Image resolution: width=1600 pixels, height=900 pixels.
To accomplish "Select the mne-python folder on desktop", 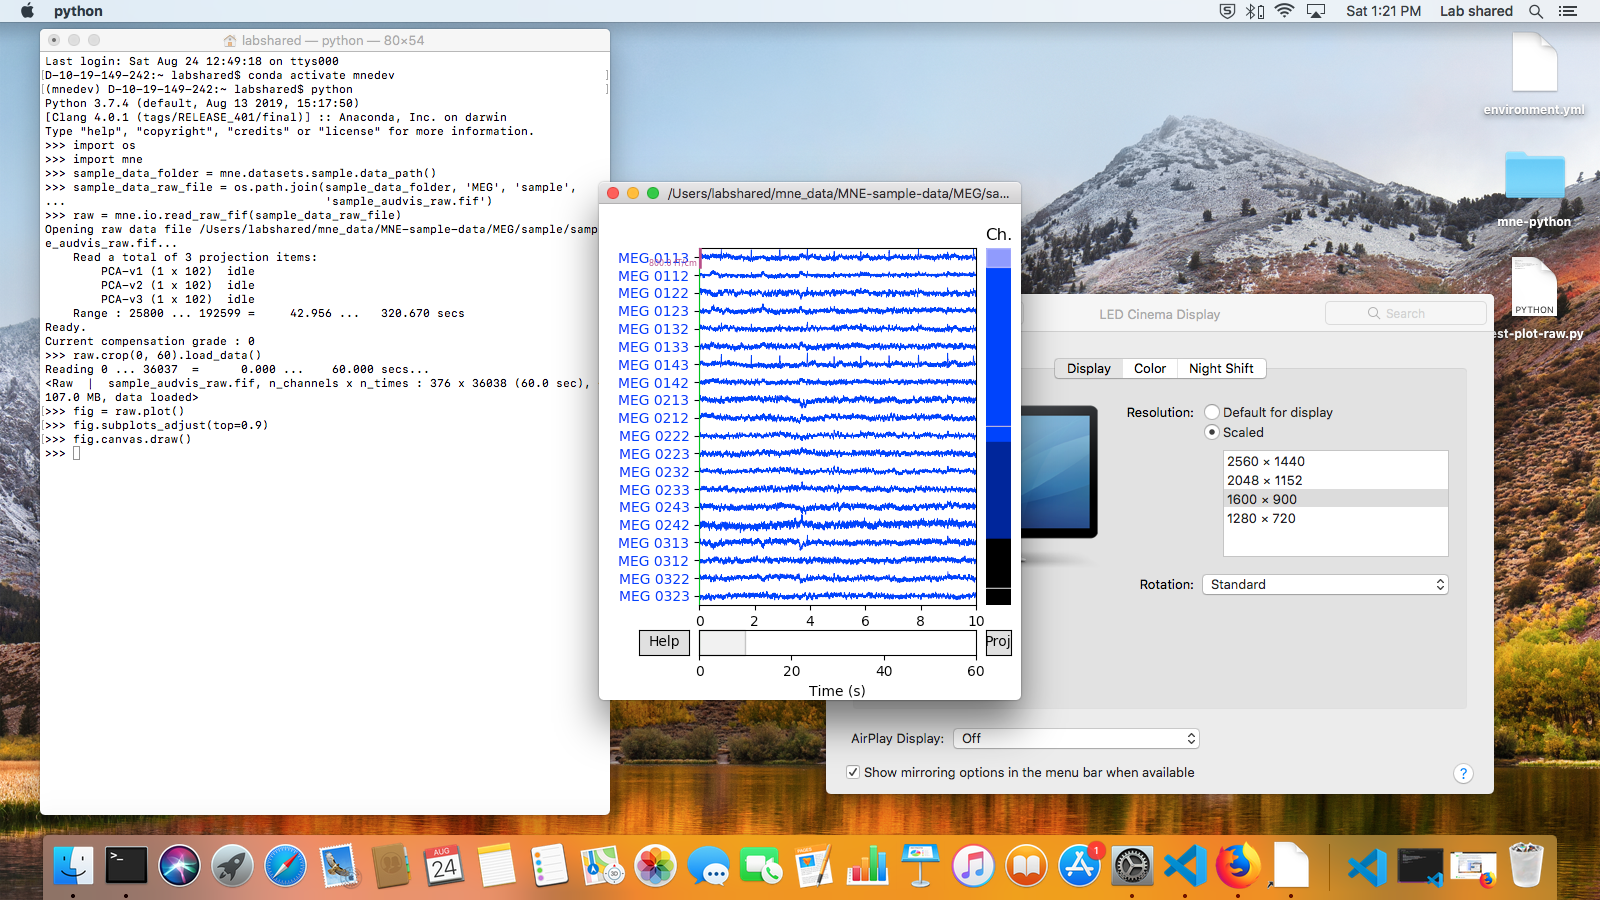I will 1534,188.
